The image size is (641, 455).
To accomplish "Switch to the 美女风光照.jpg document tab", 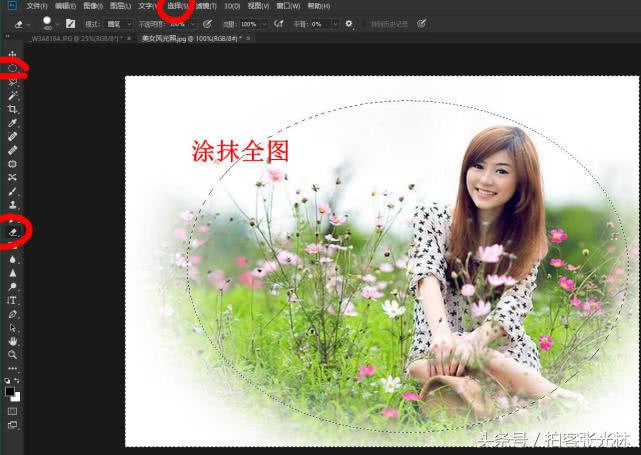I will [x=192, y=38].
